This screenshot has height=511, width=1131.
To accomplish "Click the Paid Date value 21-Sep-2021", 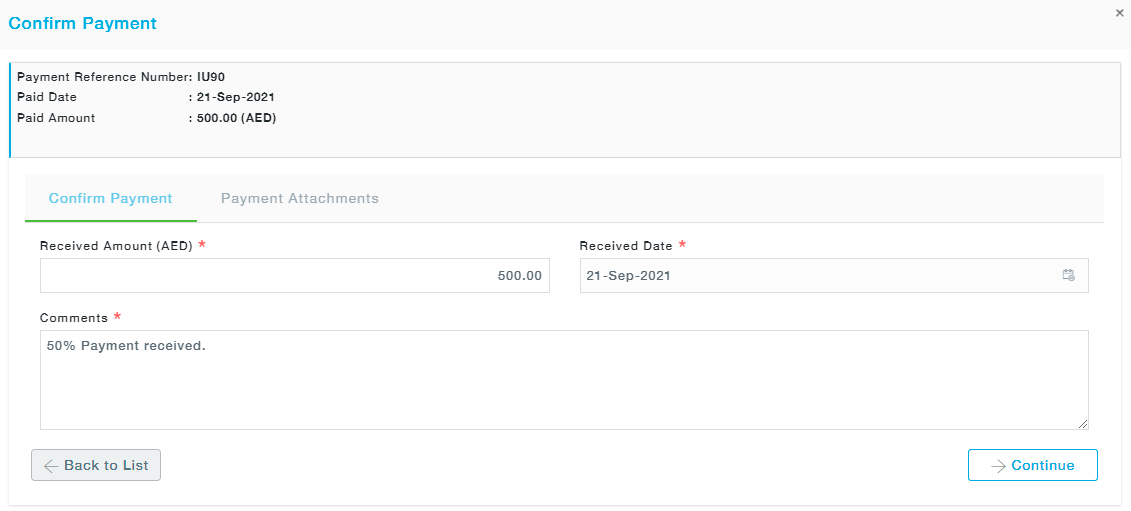I will click(236, 98).
